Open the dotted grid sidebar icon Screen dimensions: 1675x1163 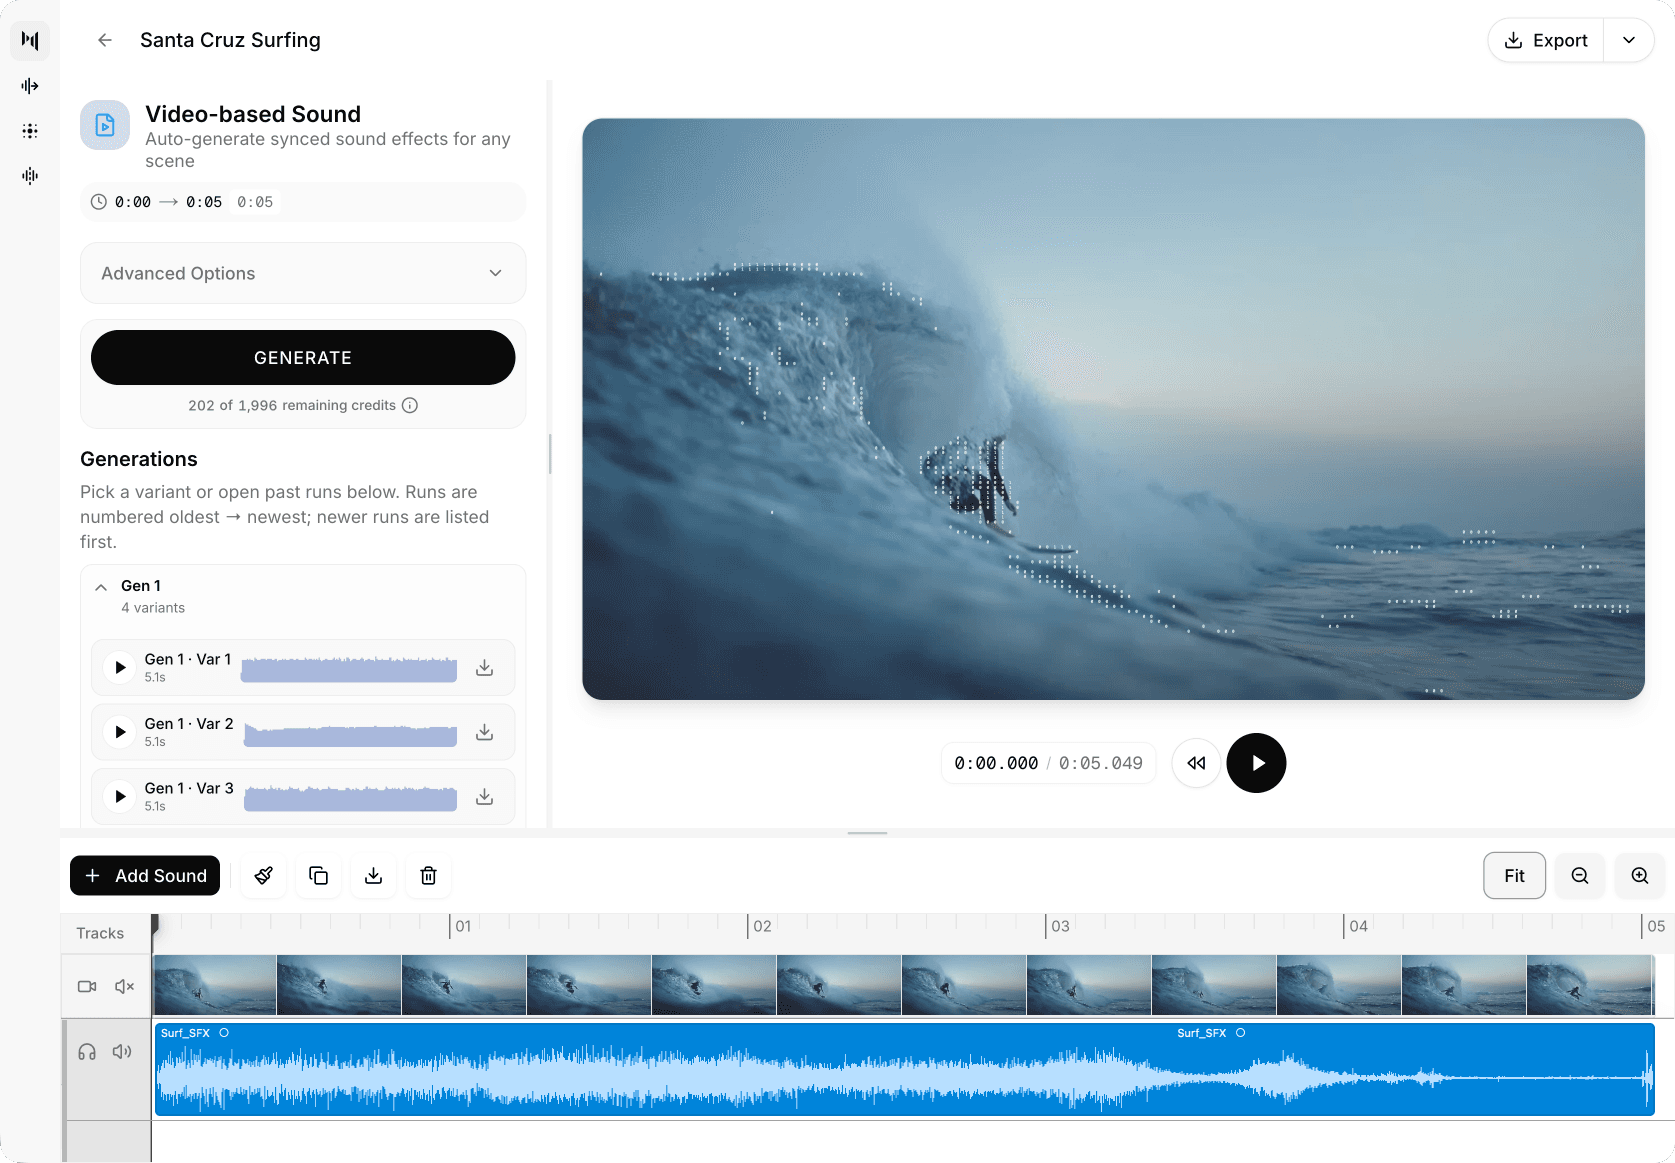tap(30, 131)
